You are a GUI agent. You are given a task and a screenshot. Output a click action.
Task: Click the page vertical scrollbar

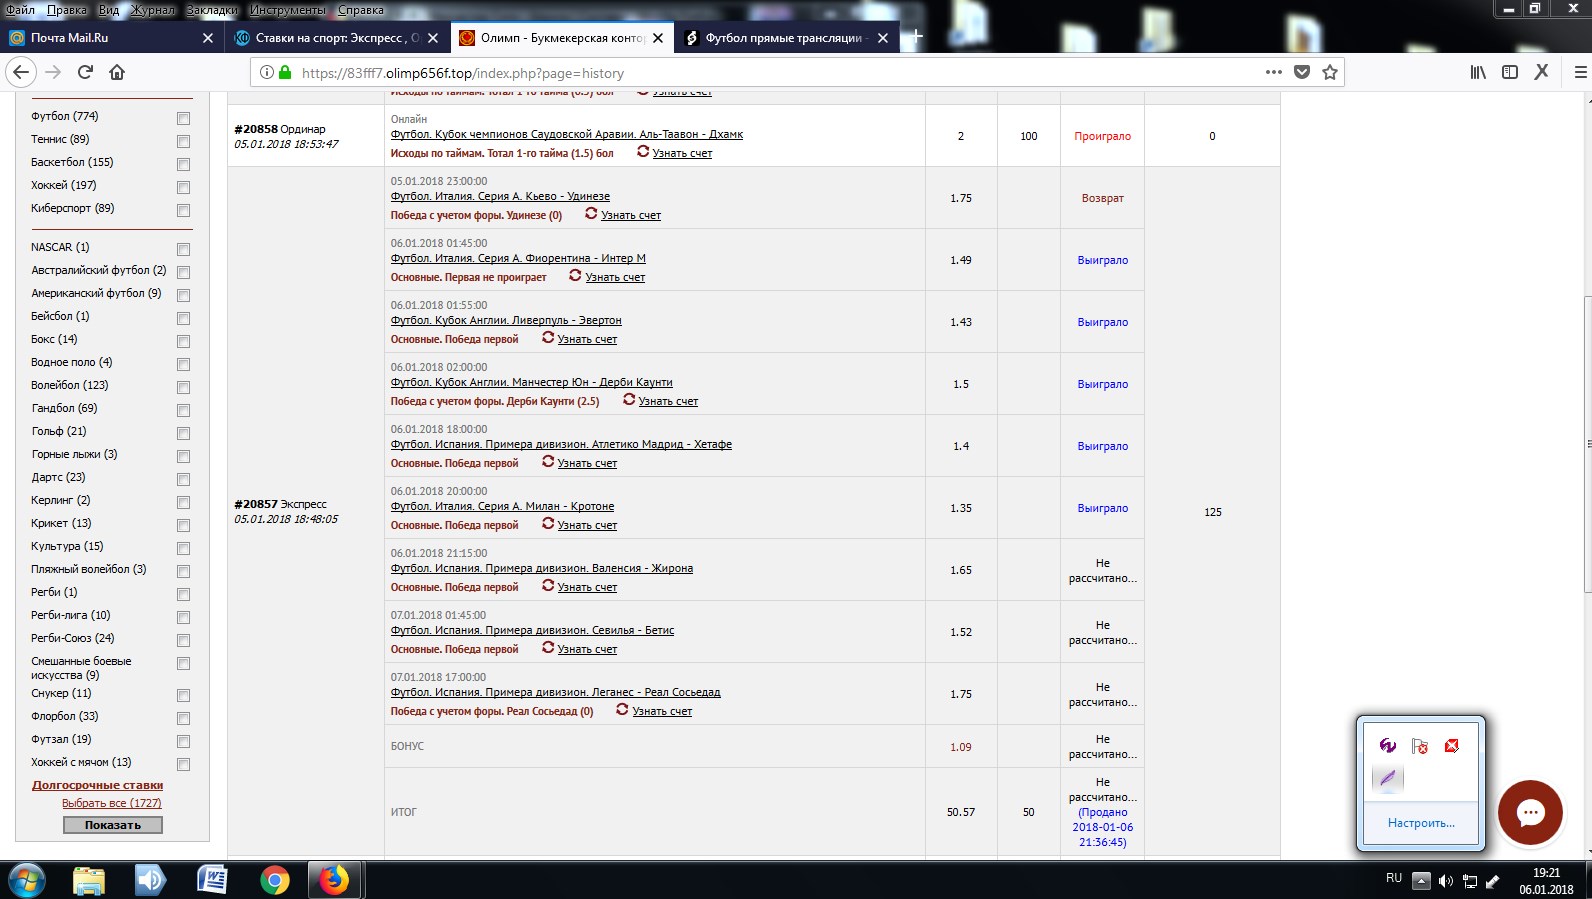pyautogui.click(x=1586, y=446)
